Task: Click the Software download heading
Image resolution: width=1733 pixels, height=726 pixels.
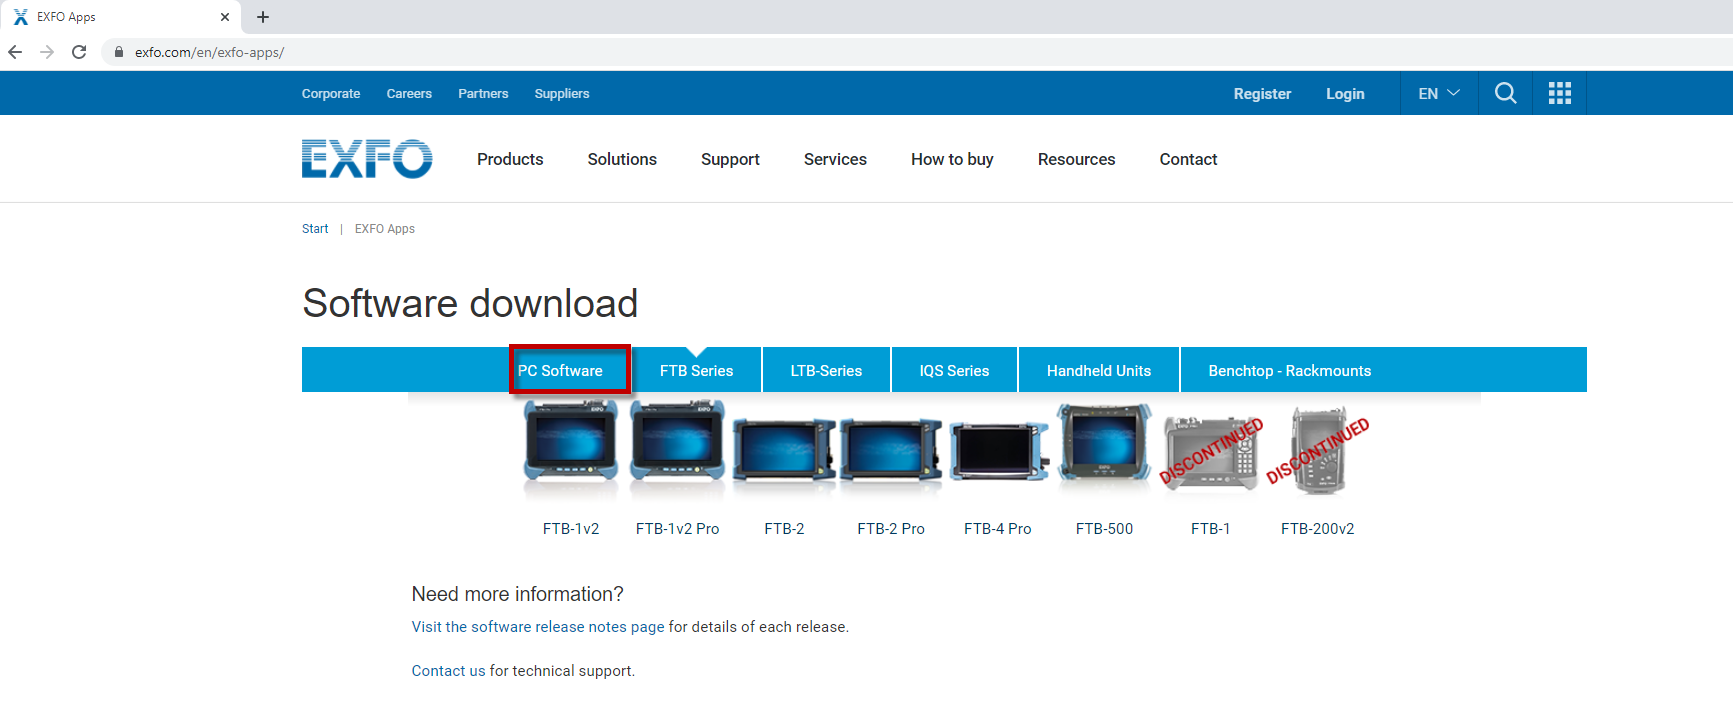Action: pyautogui.click(x=470, y=304)
